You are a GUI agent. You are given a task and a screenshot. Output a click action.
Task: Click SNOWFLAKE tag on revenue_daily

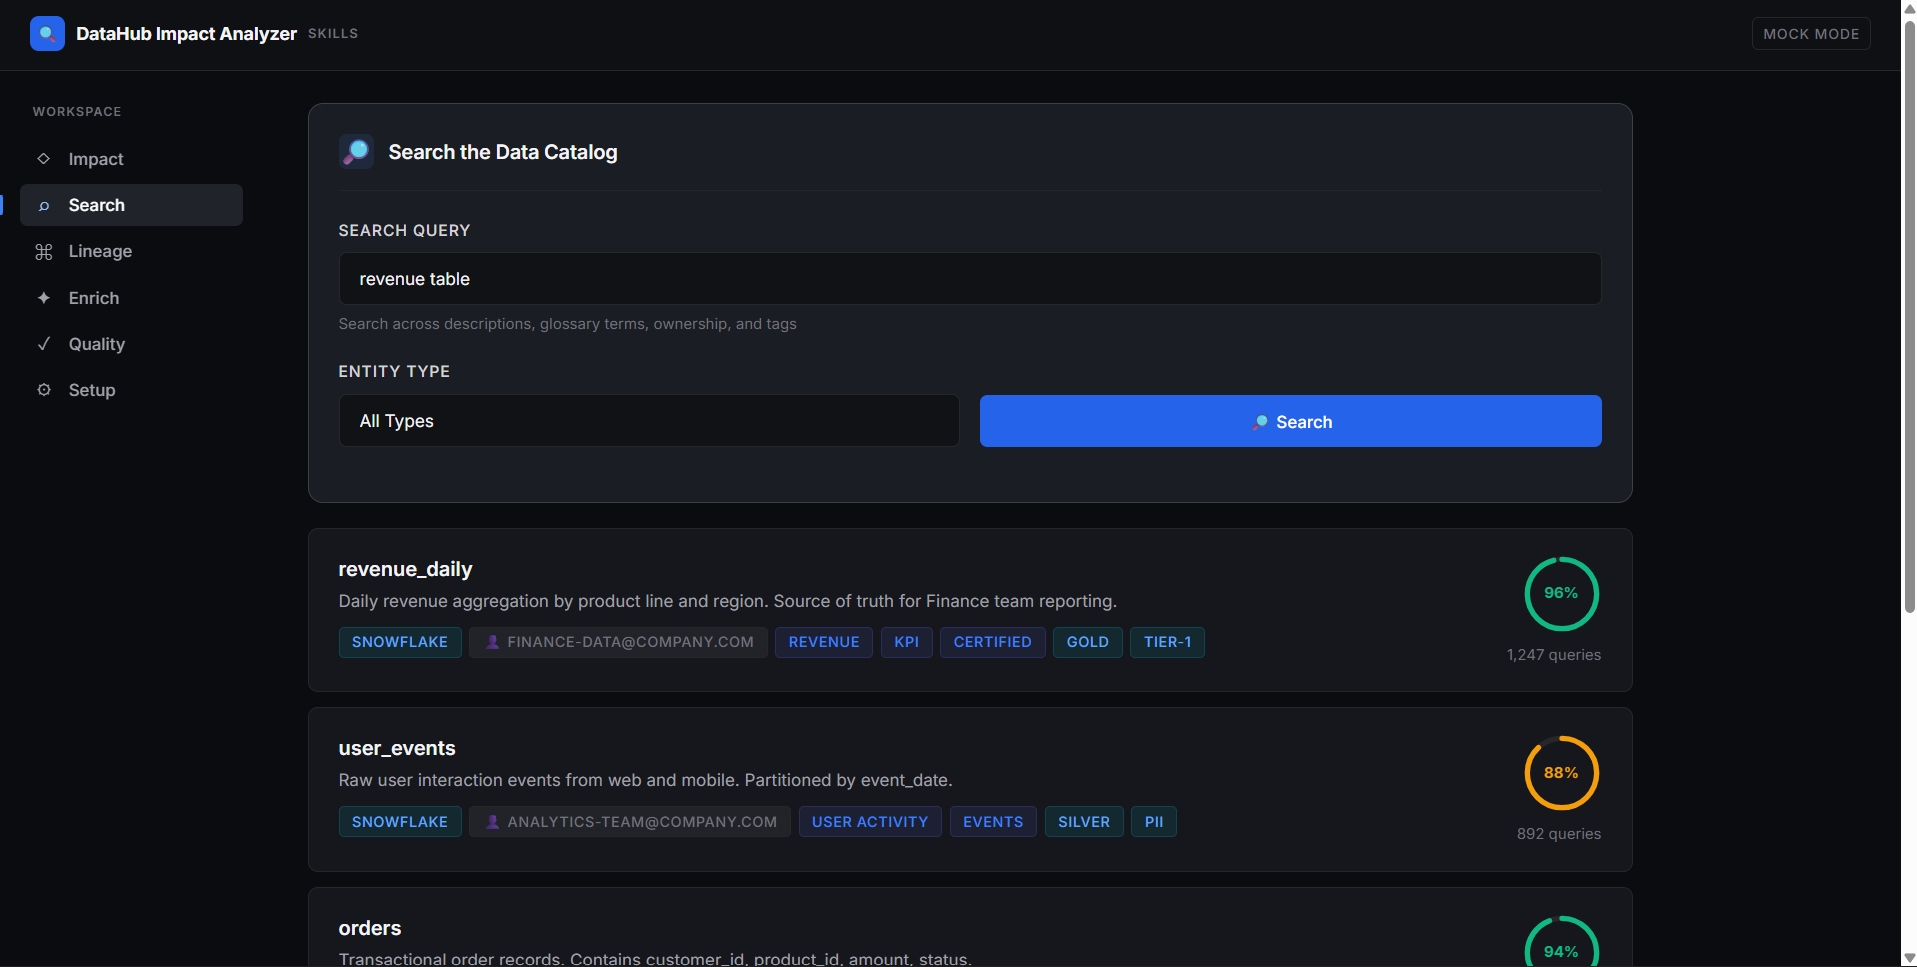coord(400,642)
